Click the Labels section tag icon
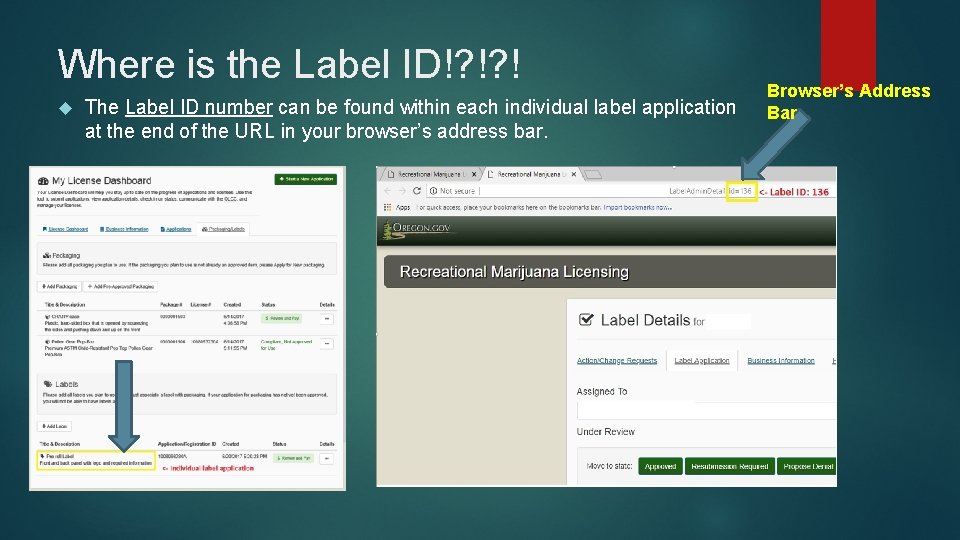 point(48,384)
